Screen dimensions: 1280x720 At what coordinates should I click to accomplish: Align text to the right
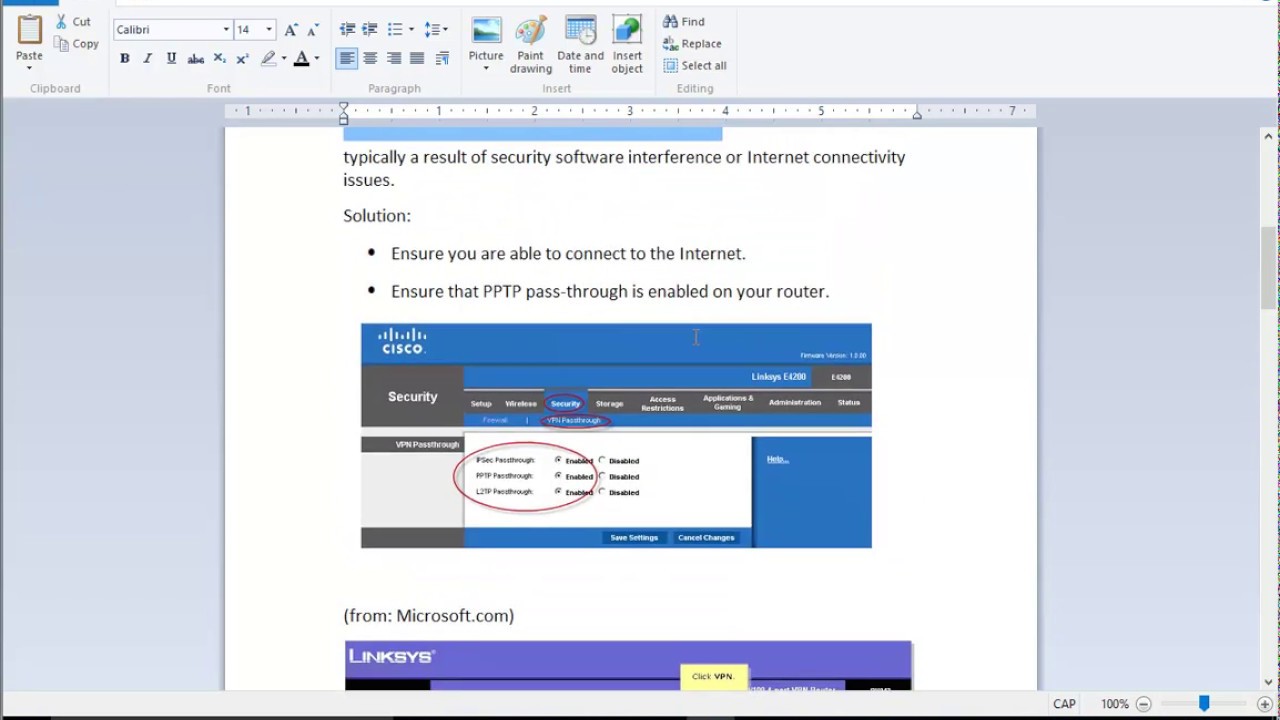[x=394, y=59]
